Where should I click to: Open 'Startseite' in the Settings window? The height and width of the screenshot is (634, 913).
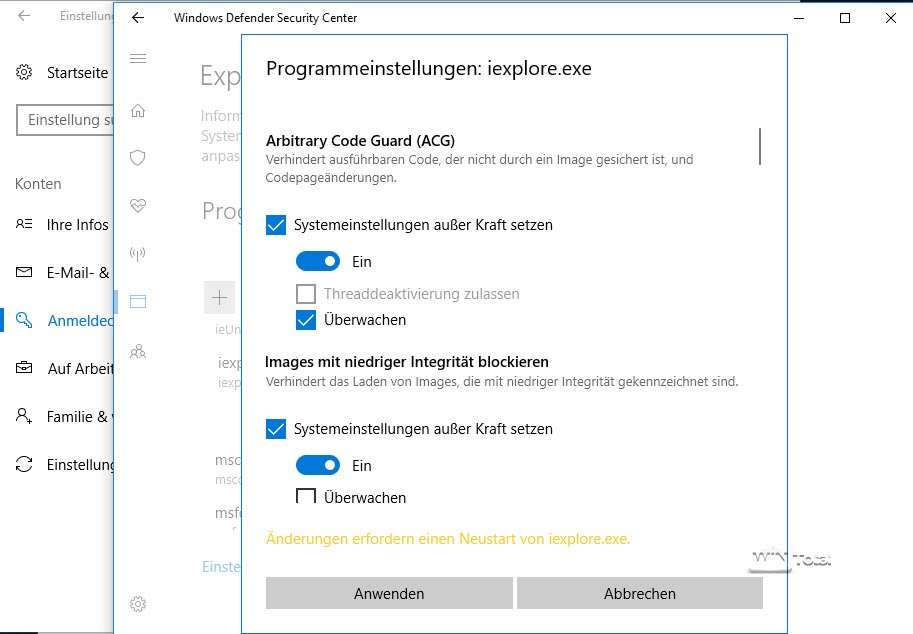[x=77, y=73]
